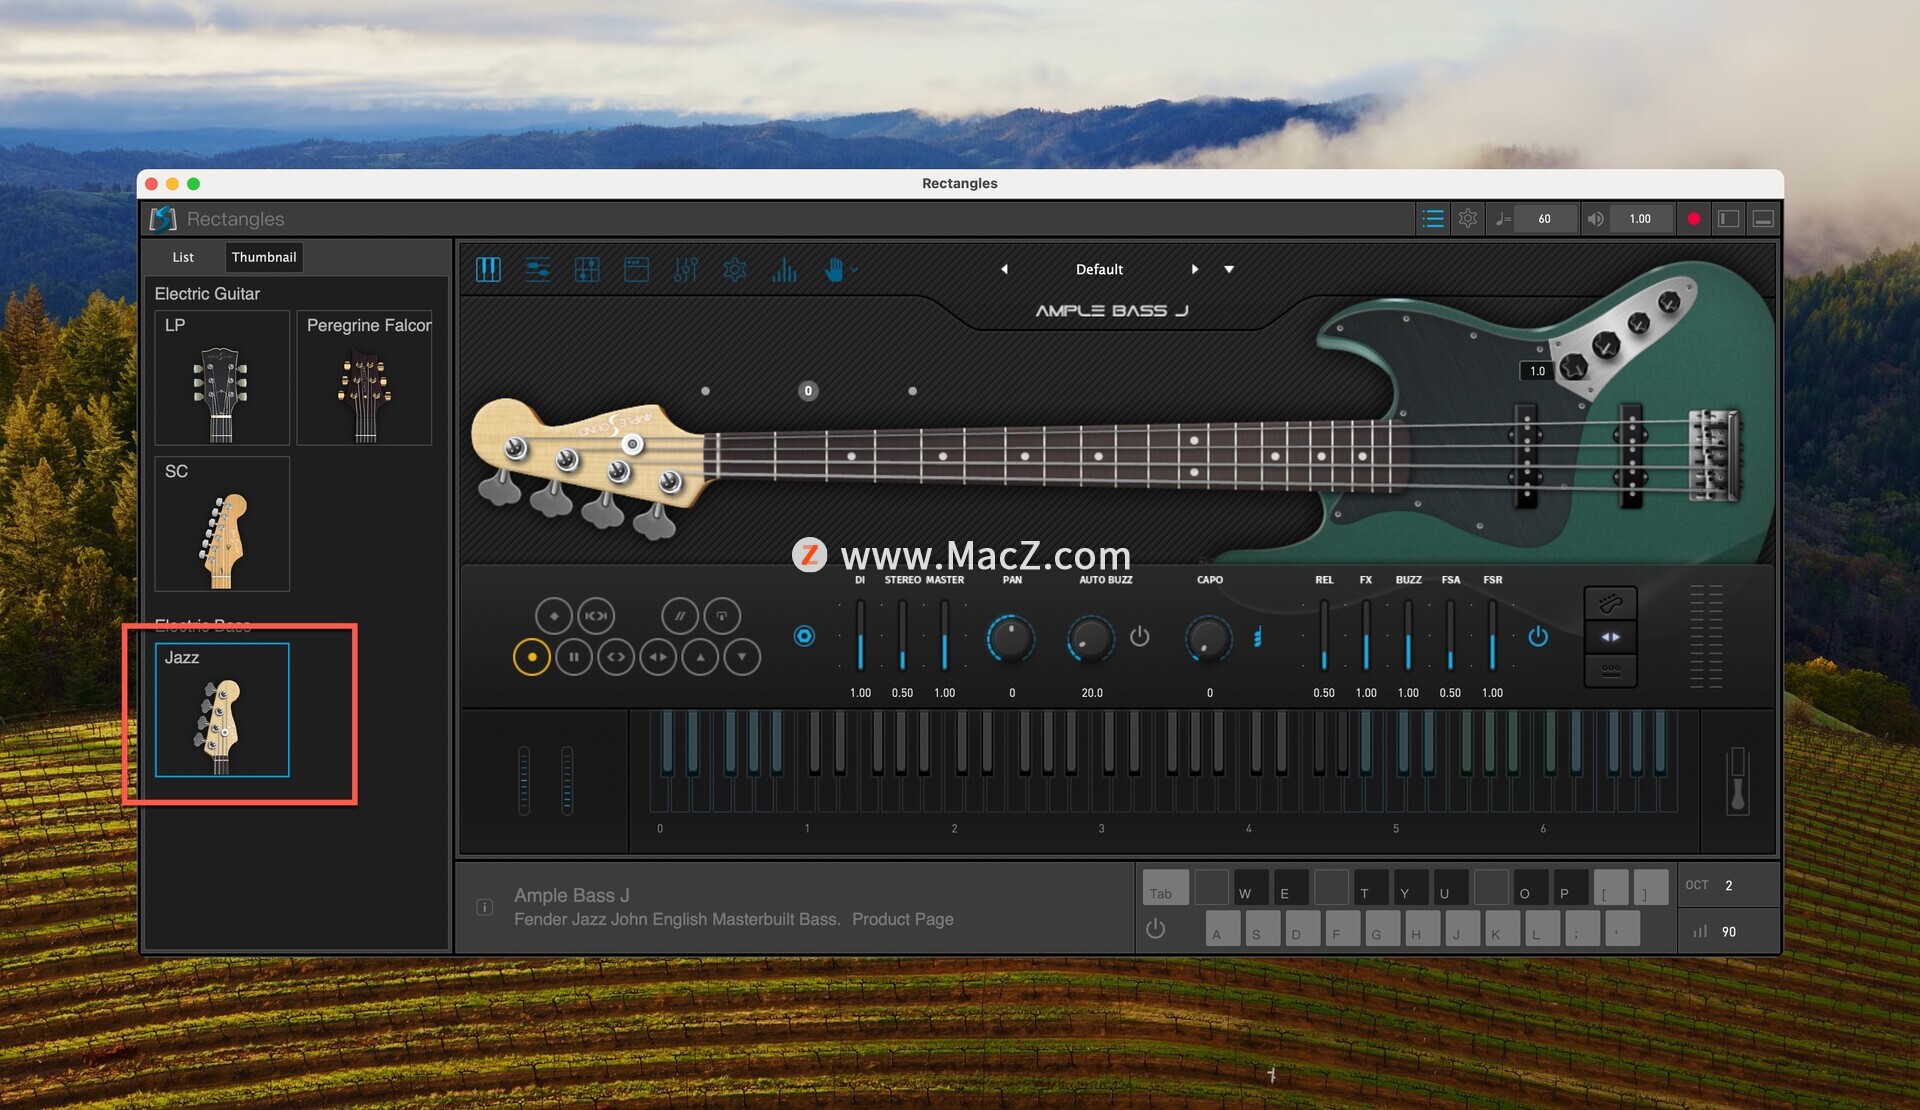Open the Default preset name menu
This screenshot has height=1110, width=1920.
click(x=1099, y=270)
